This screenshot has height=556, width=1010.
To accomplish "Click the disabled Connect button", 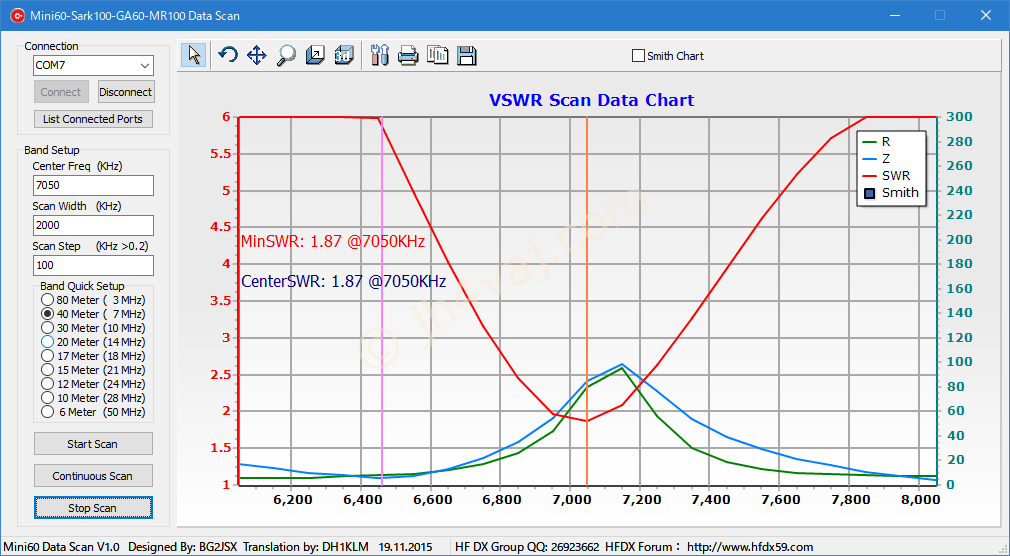I will click(61, 92).
